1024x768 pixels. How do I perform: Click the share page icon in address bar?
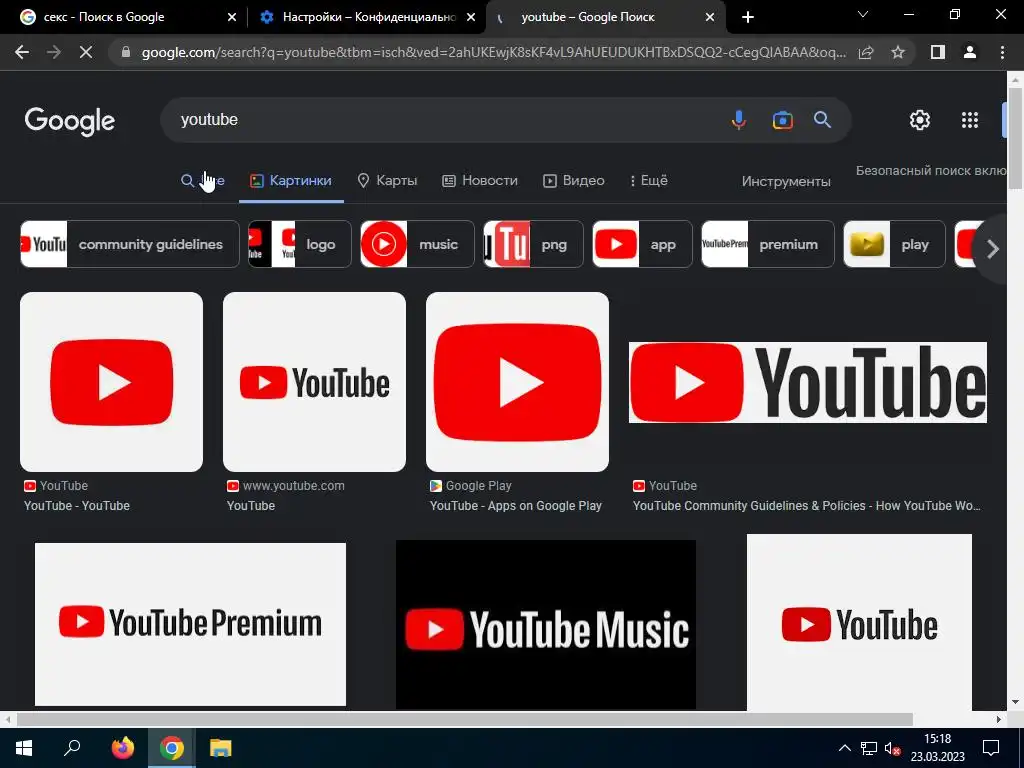866,52
